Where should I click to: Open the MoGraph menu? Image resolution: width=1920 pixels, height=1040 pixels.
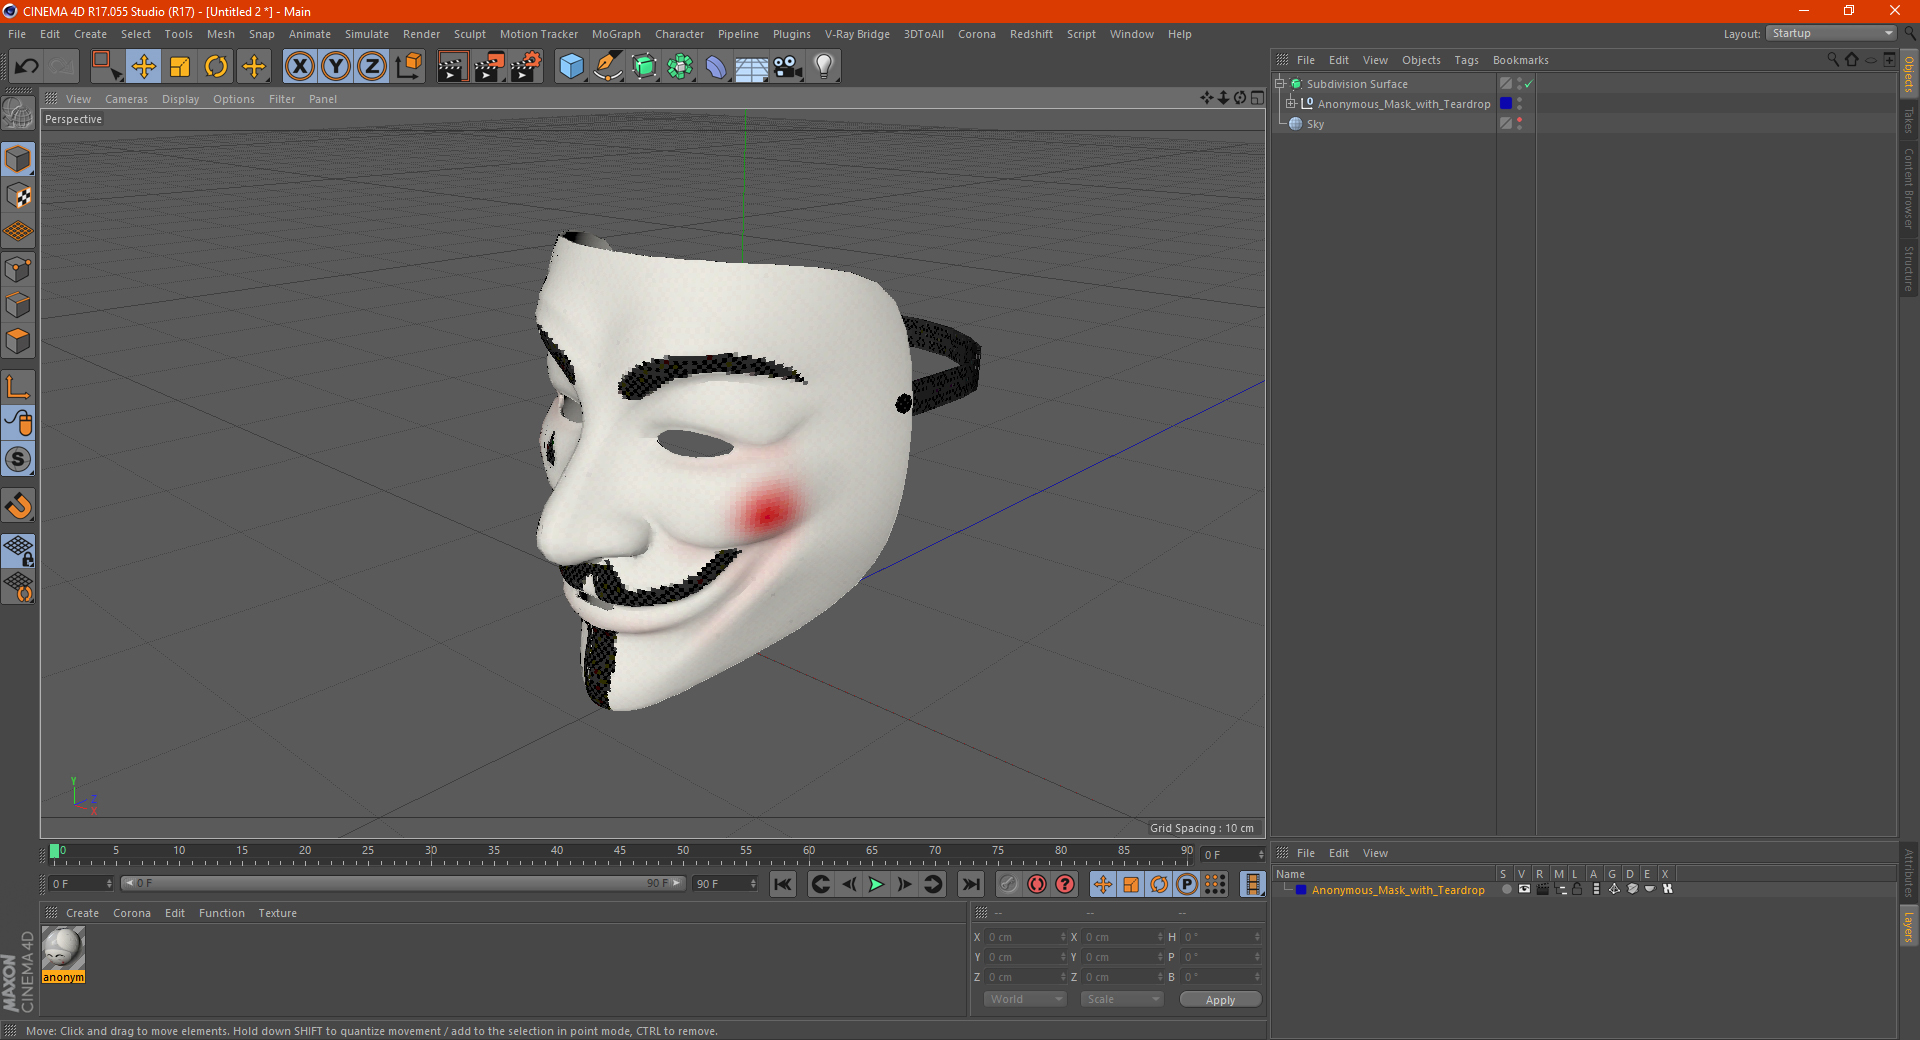point(616,34)
